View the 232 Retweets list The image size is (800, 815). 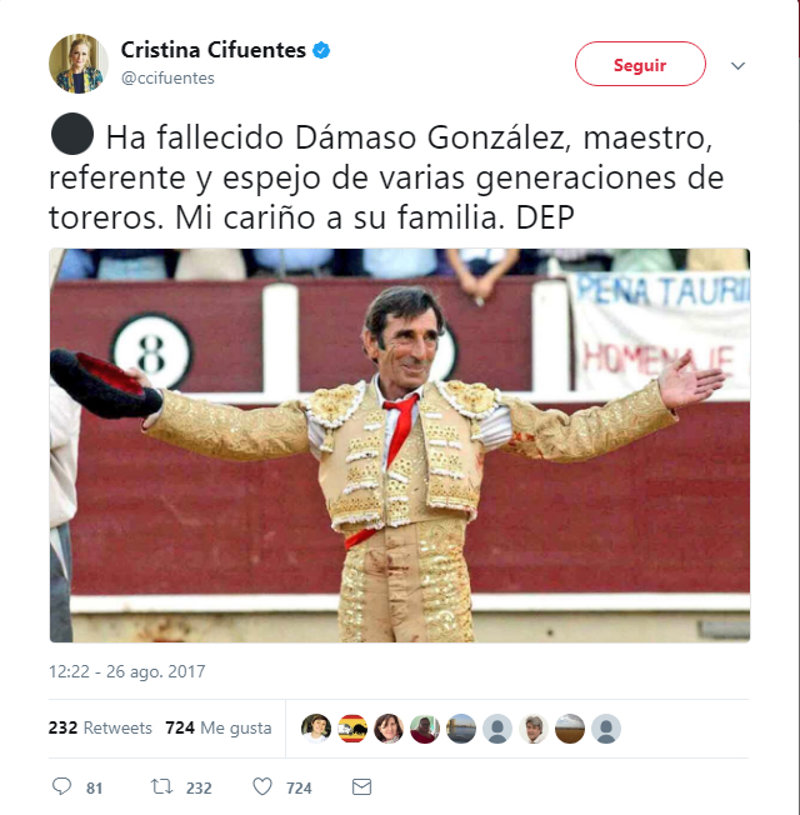pos(100,728)
